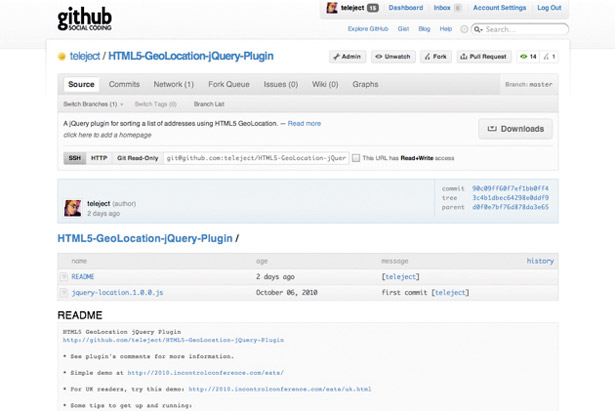Switch to the Issues (0) tab
This screenshot has height=411, width=615.
click(x=280, y=84)
